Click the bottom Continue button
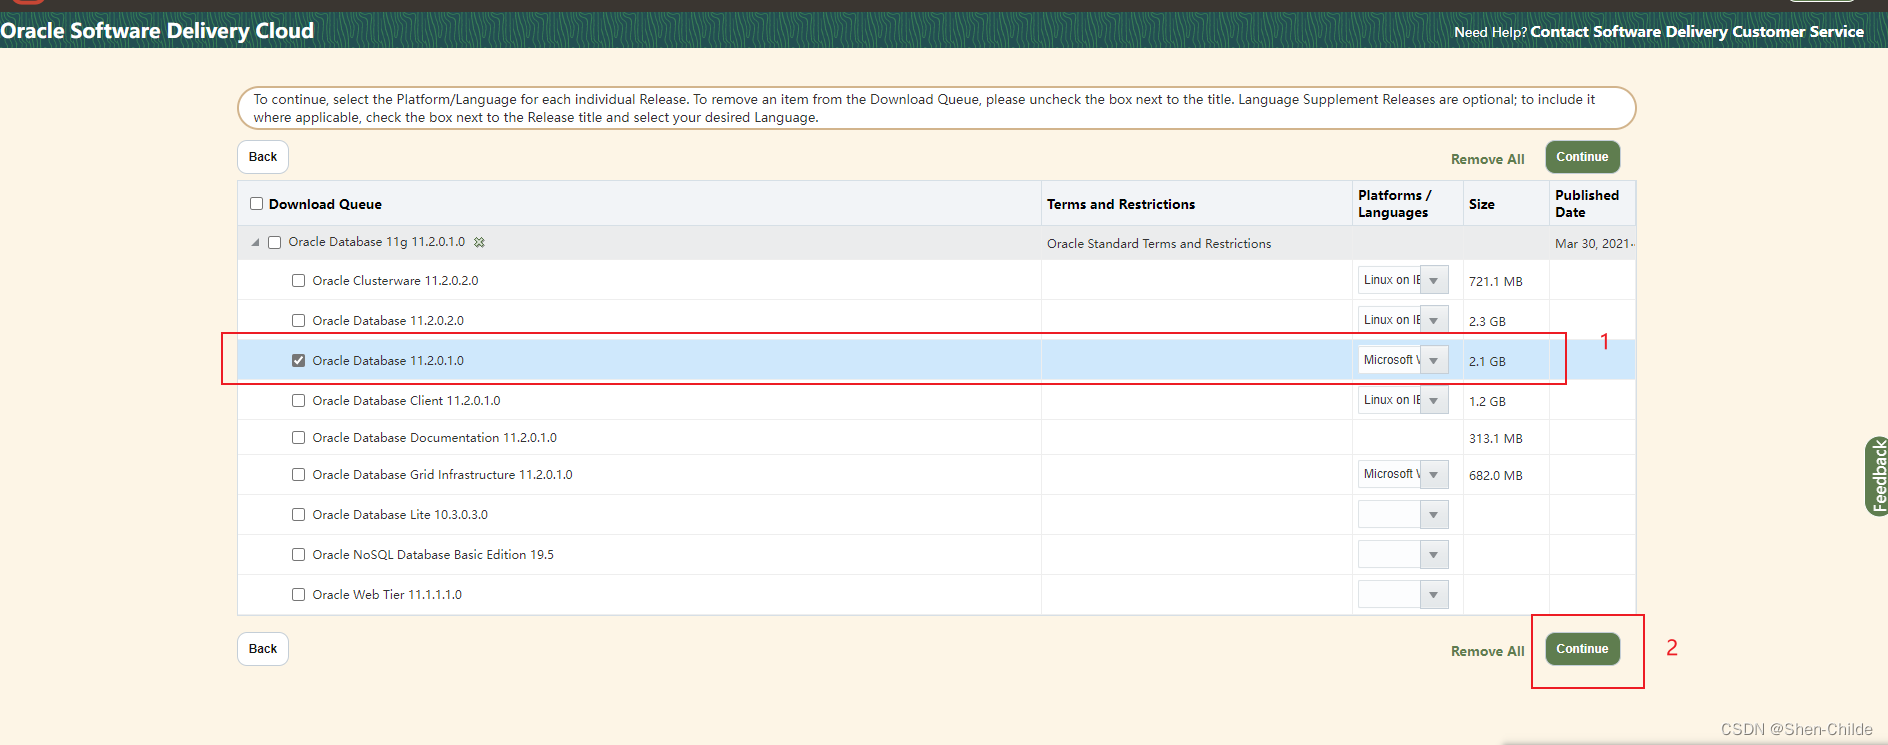This screenshot has height=745, width=1888. 1582,649
